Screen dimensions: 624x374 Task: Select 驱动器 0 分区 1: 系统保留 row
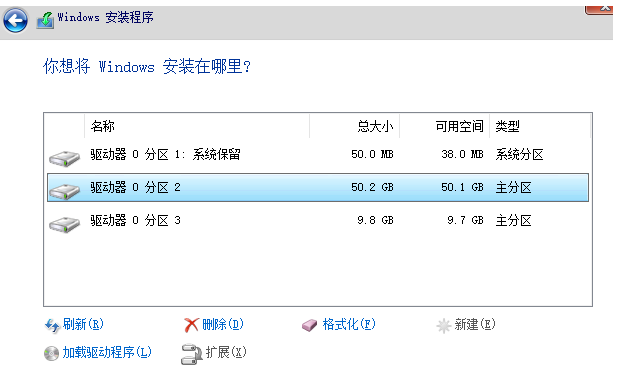(x=318, y=154)
